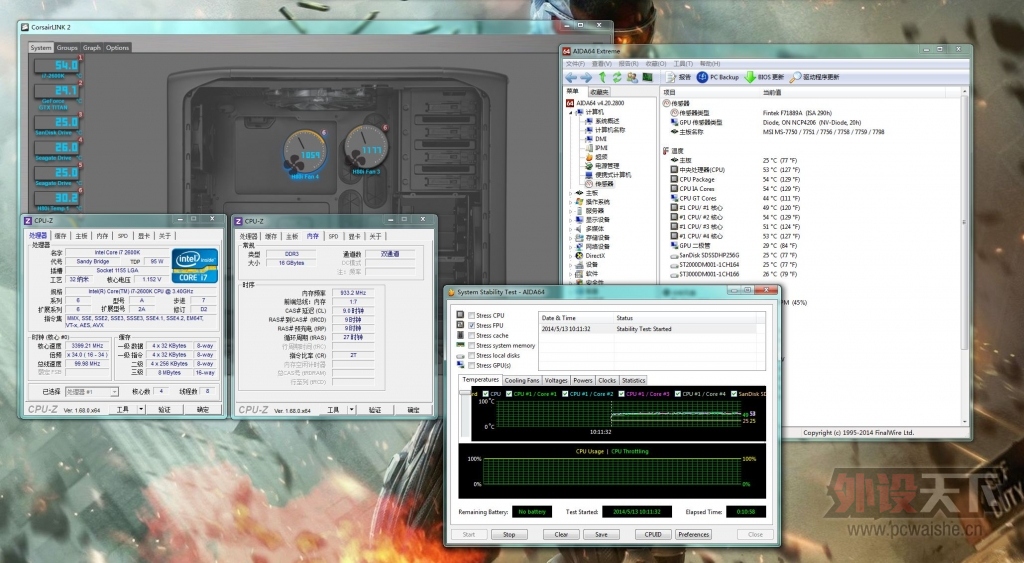The width and height of the screenshot is (1024, 563).
Task: Tick Stress system memory checkbox
Action: (472, 346)
